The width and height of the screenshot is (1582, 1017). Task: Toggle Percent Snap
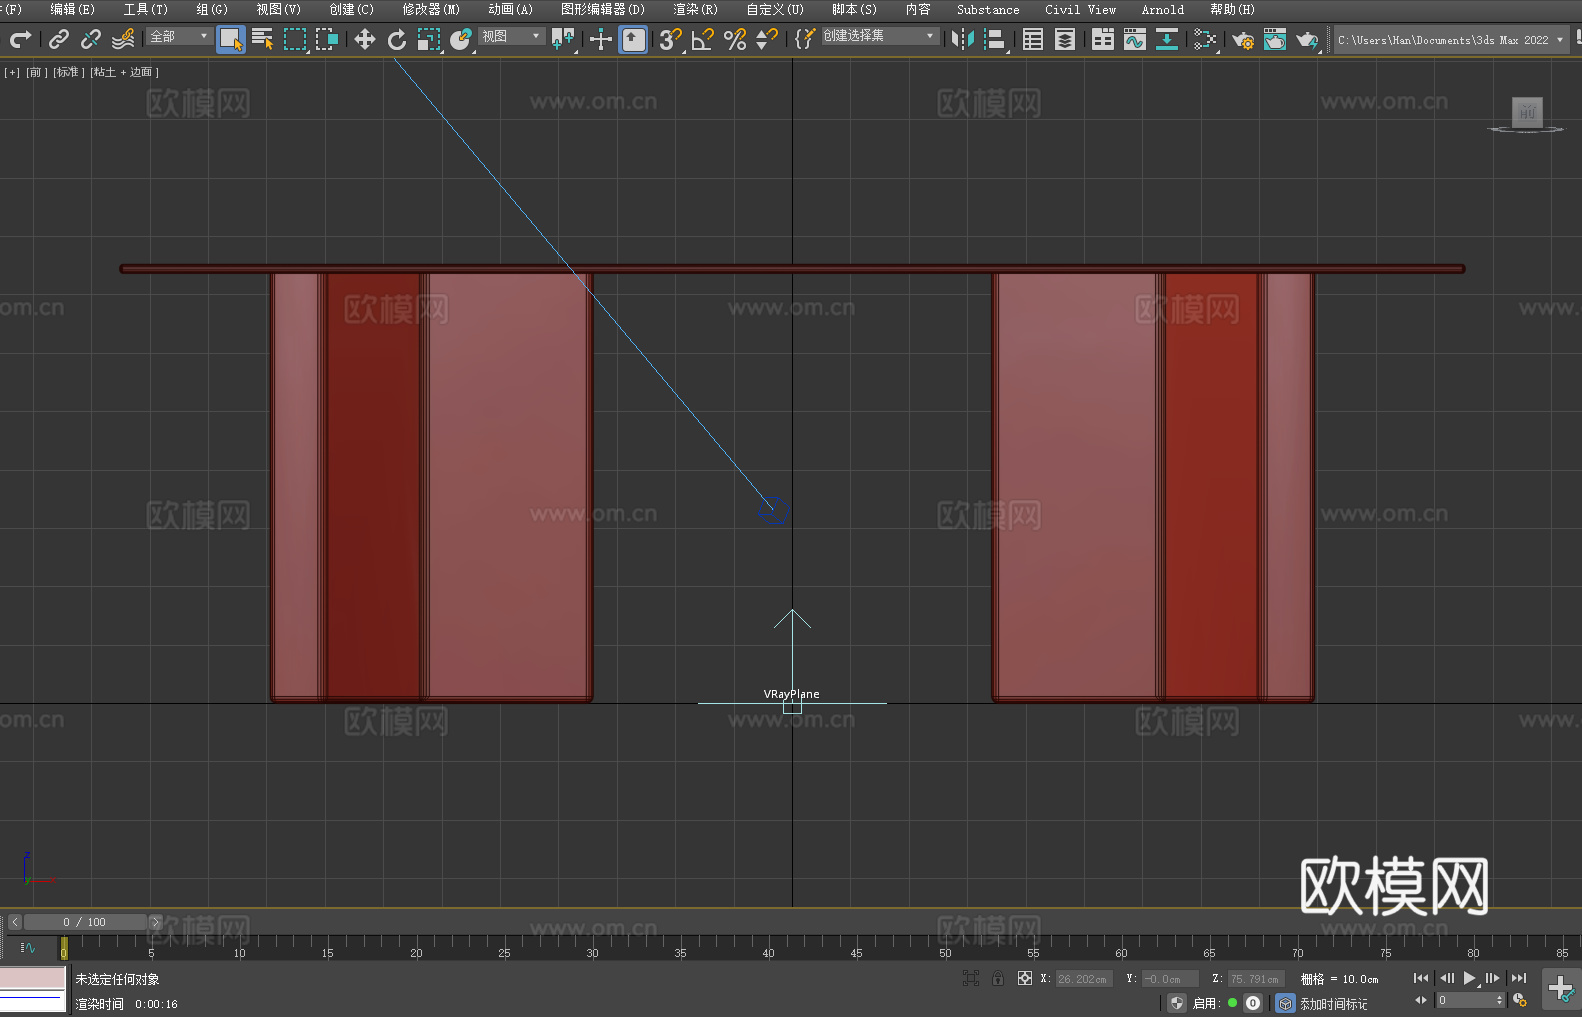[735, 39]
